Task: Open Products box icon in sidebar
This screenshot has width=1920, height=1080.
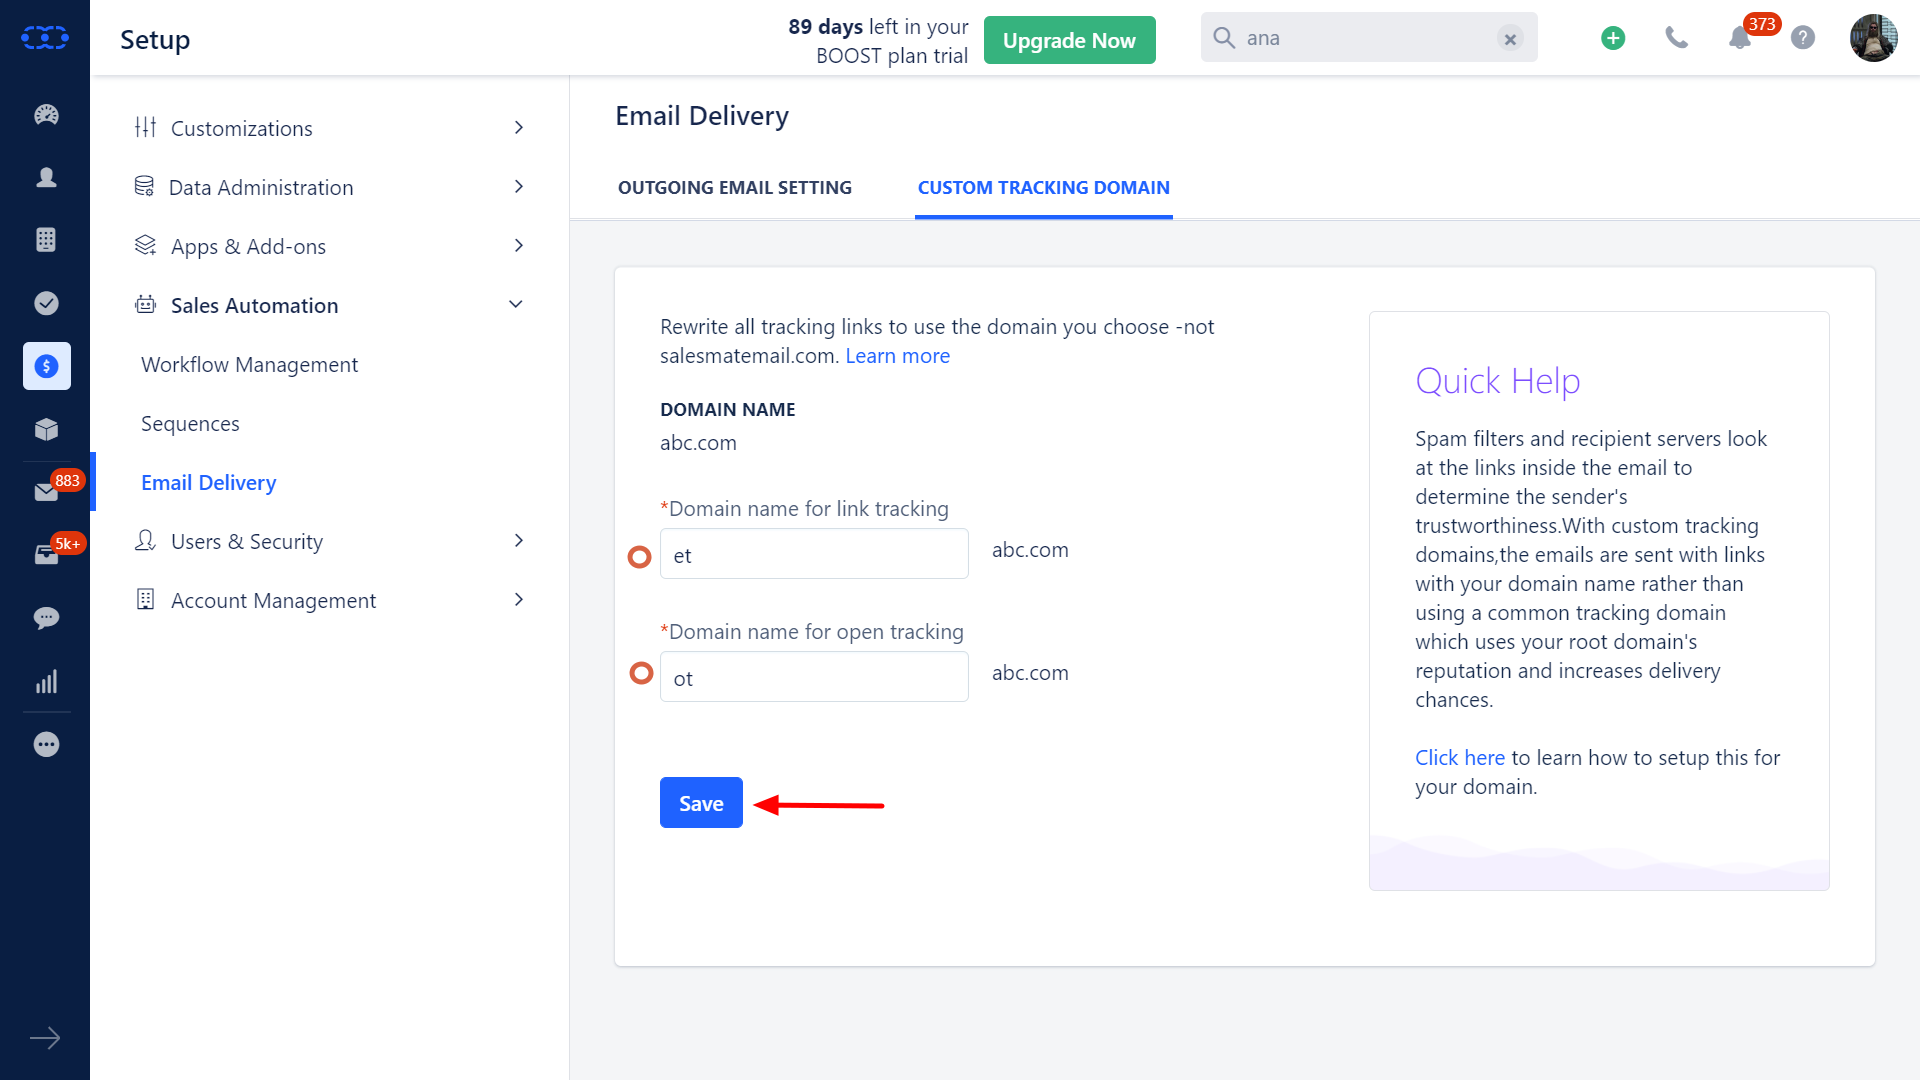Action: 46,429
